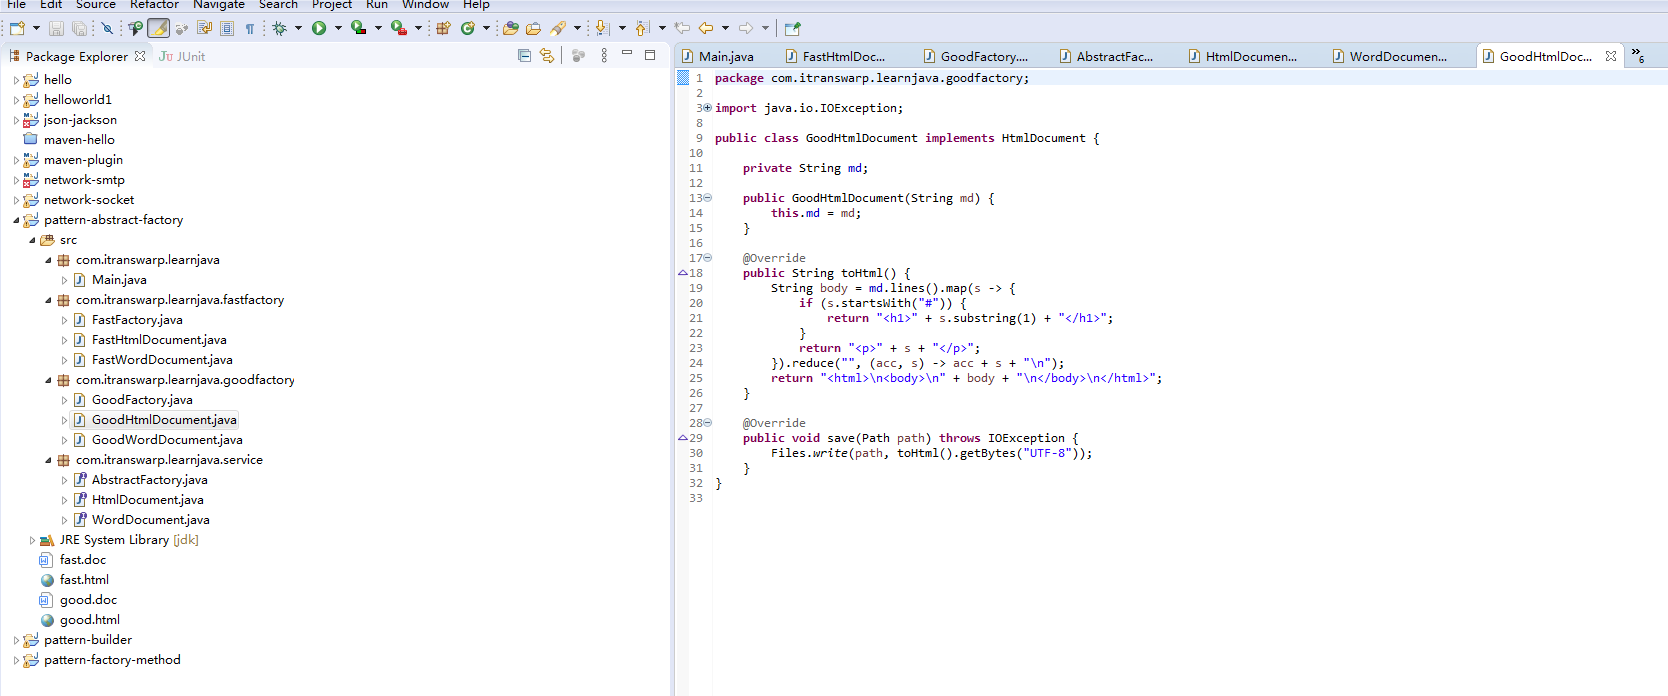Toggle Pin Editor button
This screenshot has height=696, width=1668.
coord(792,28)
